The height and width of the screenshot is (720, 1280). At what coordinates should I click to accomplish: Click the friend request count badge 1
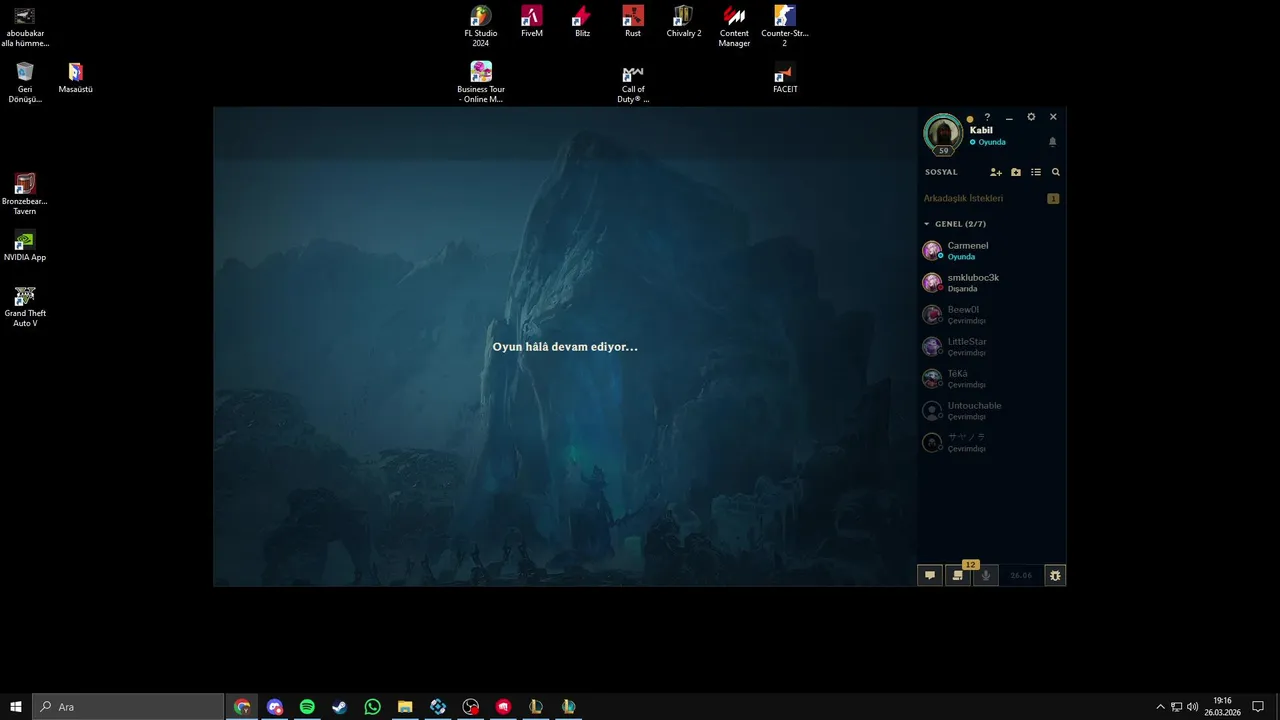(x=1053, y=198)
